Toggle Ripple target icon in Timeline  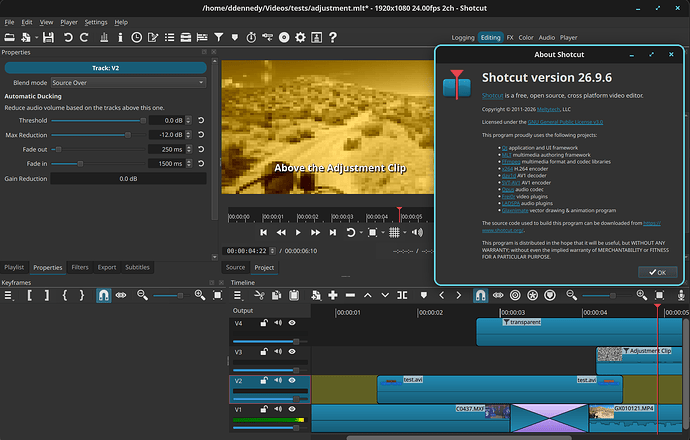515,295
